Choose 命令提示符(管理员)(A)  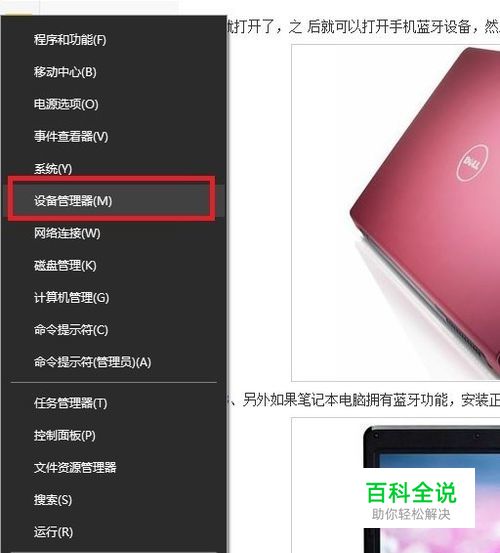(113, 362)
